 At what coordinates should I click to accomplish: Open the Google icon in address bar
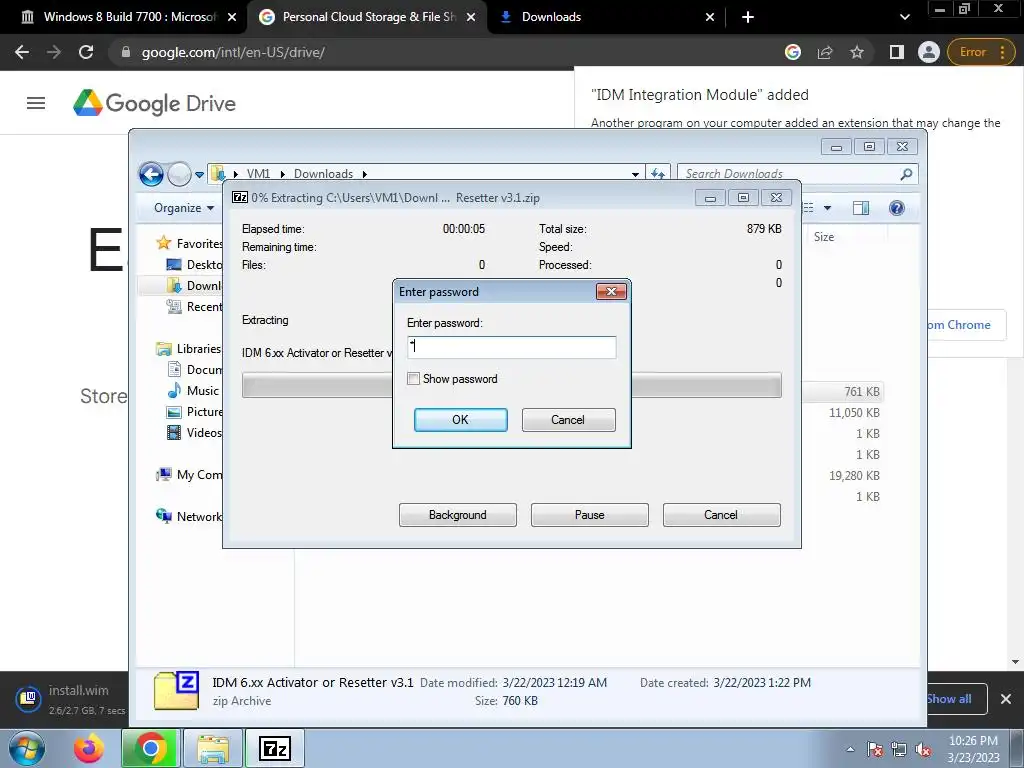(x=793, y=52)
